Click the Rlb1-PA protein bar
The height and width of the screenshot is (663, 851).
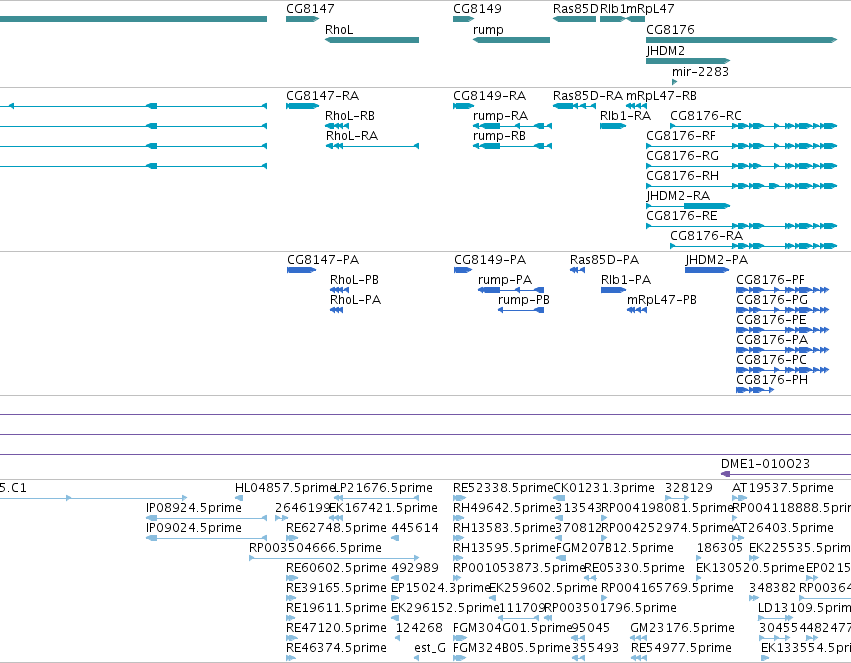pos(613,290)
